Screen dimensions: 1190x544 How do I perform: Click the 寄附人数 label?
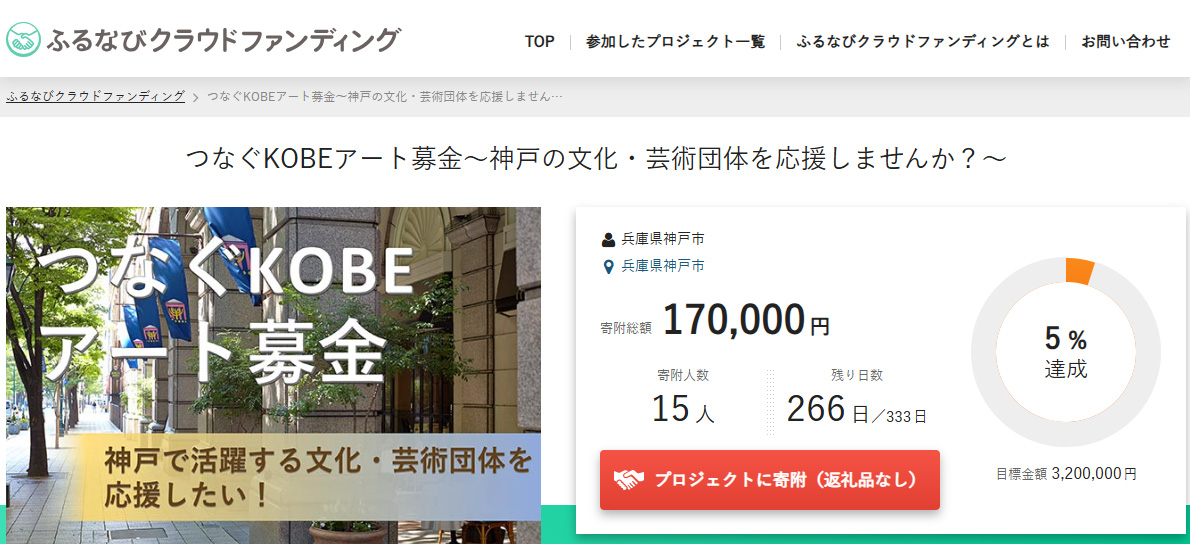(x=683, y=375)
